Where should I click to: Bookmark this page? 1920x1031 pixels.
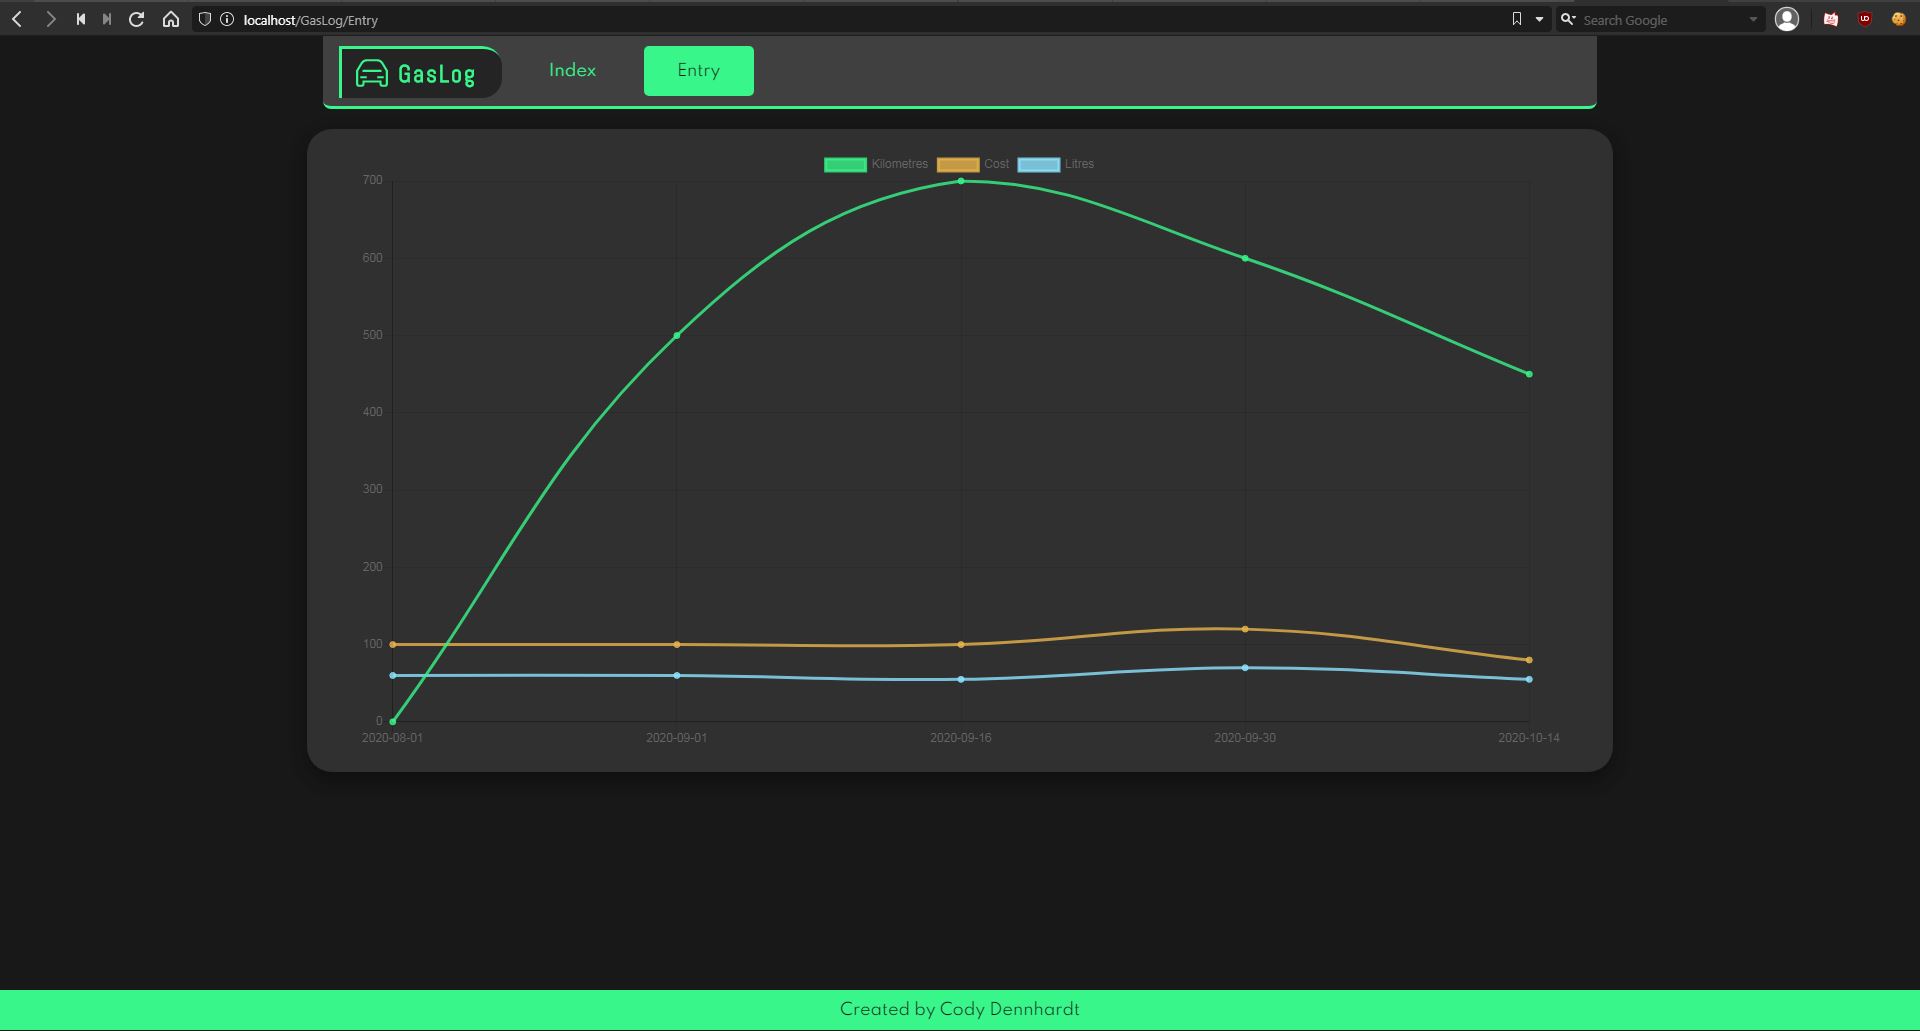click(1516, 19)
